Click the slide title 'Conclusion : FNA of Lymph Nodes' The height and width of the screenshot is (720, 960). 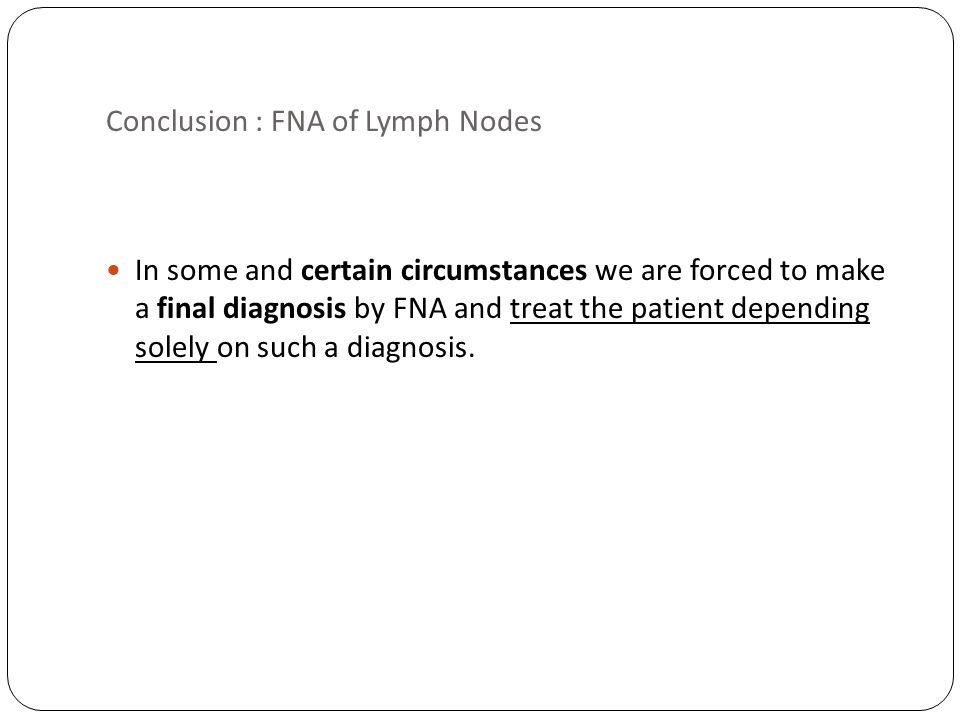point(324,122)
